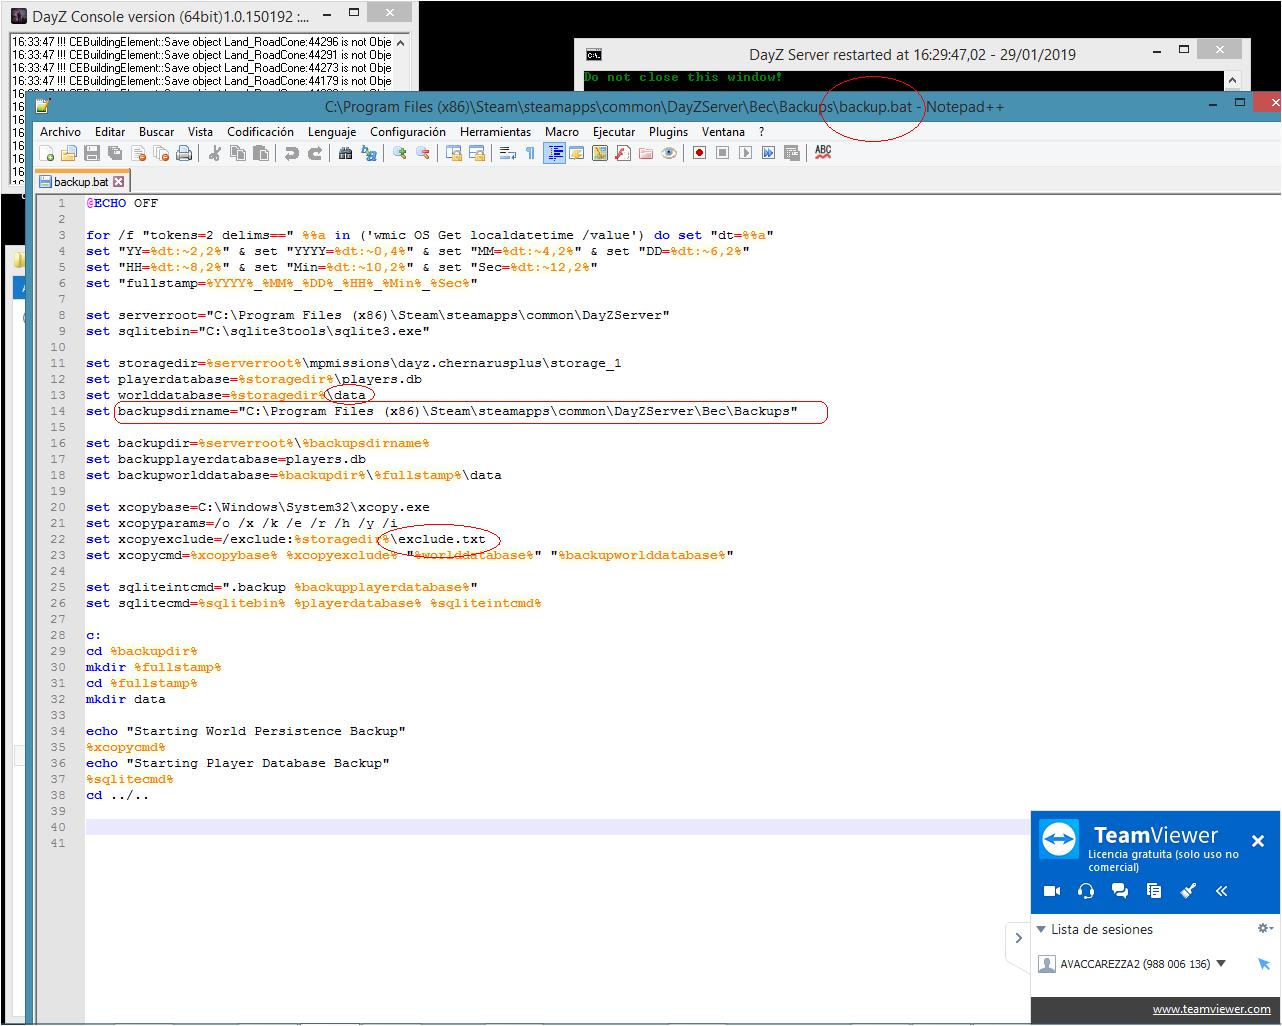Play back the recorded macro
1282x1026 pixels.
pos(746,153)
